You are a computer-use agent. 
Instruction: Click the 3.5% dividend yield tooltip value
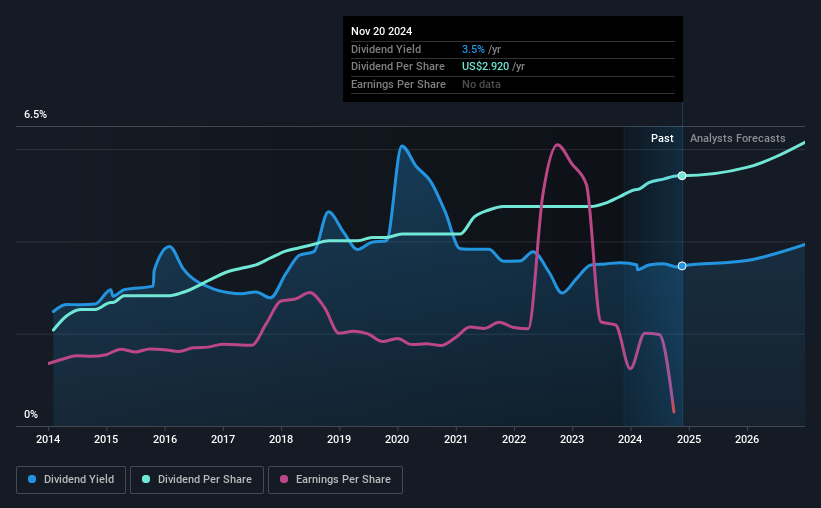[473, 49]
